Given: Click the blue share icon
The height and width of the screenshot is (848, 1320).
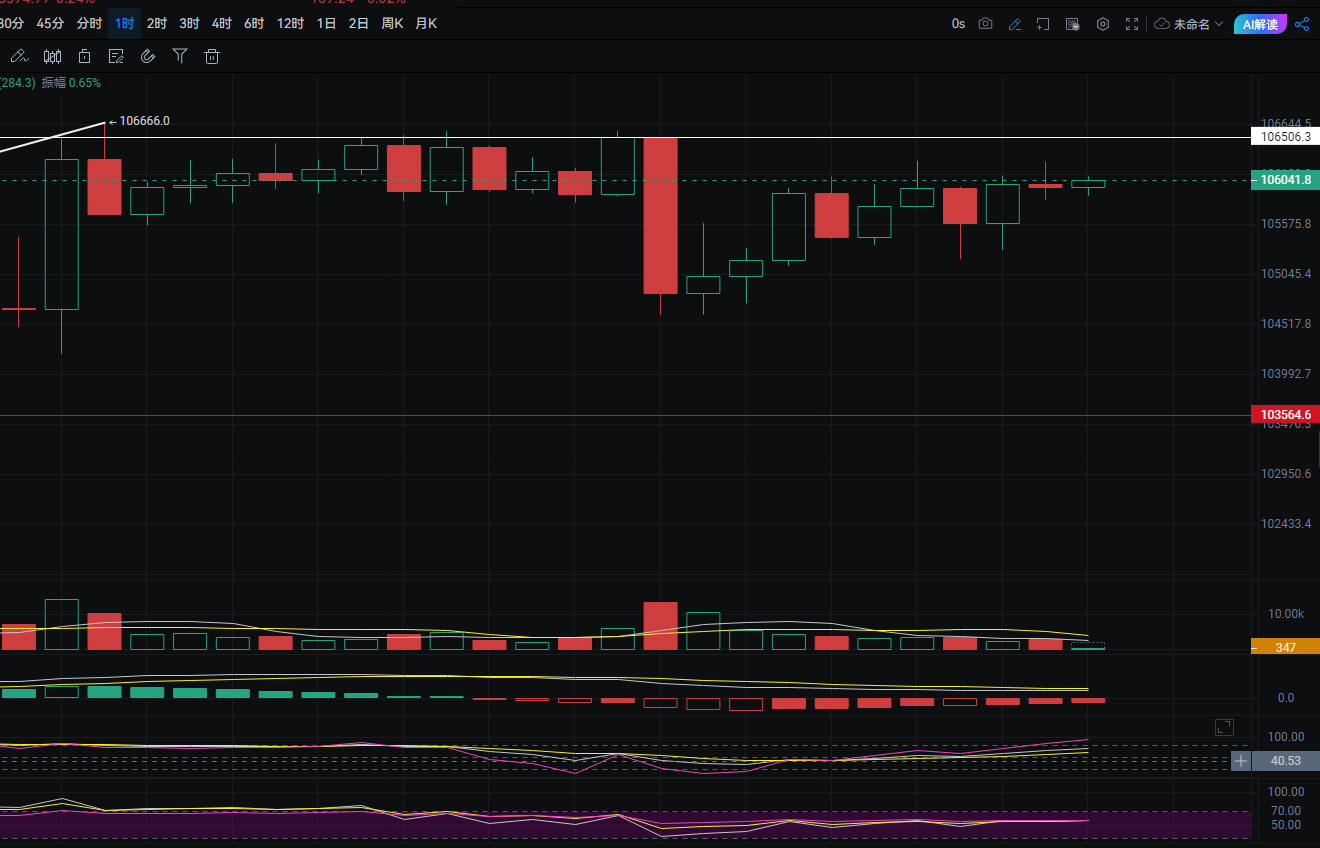Looking at the screenshot, I should pos(1302,24).
